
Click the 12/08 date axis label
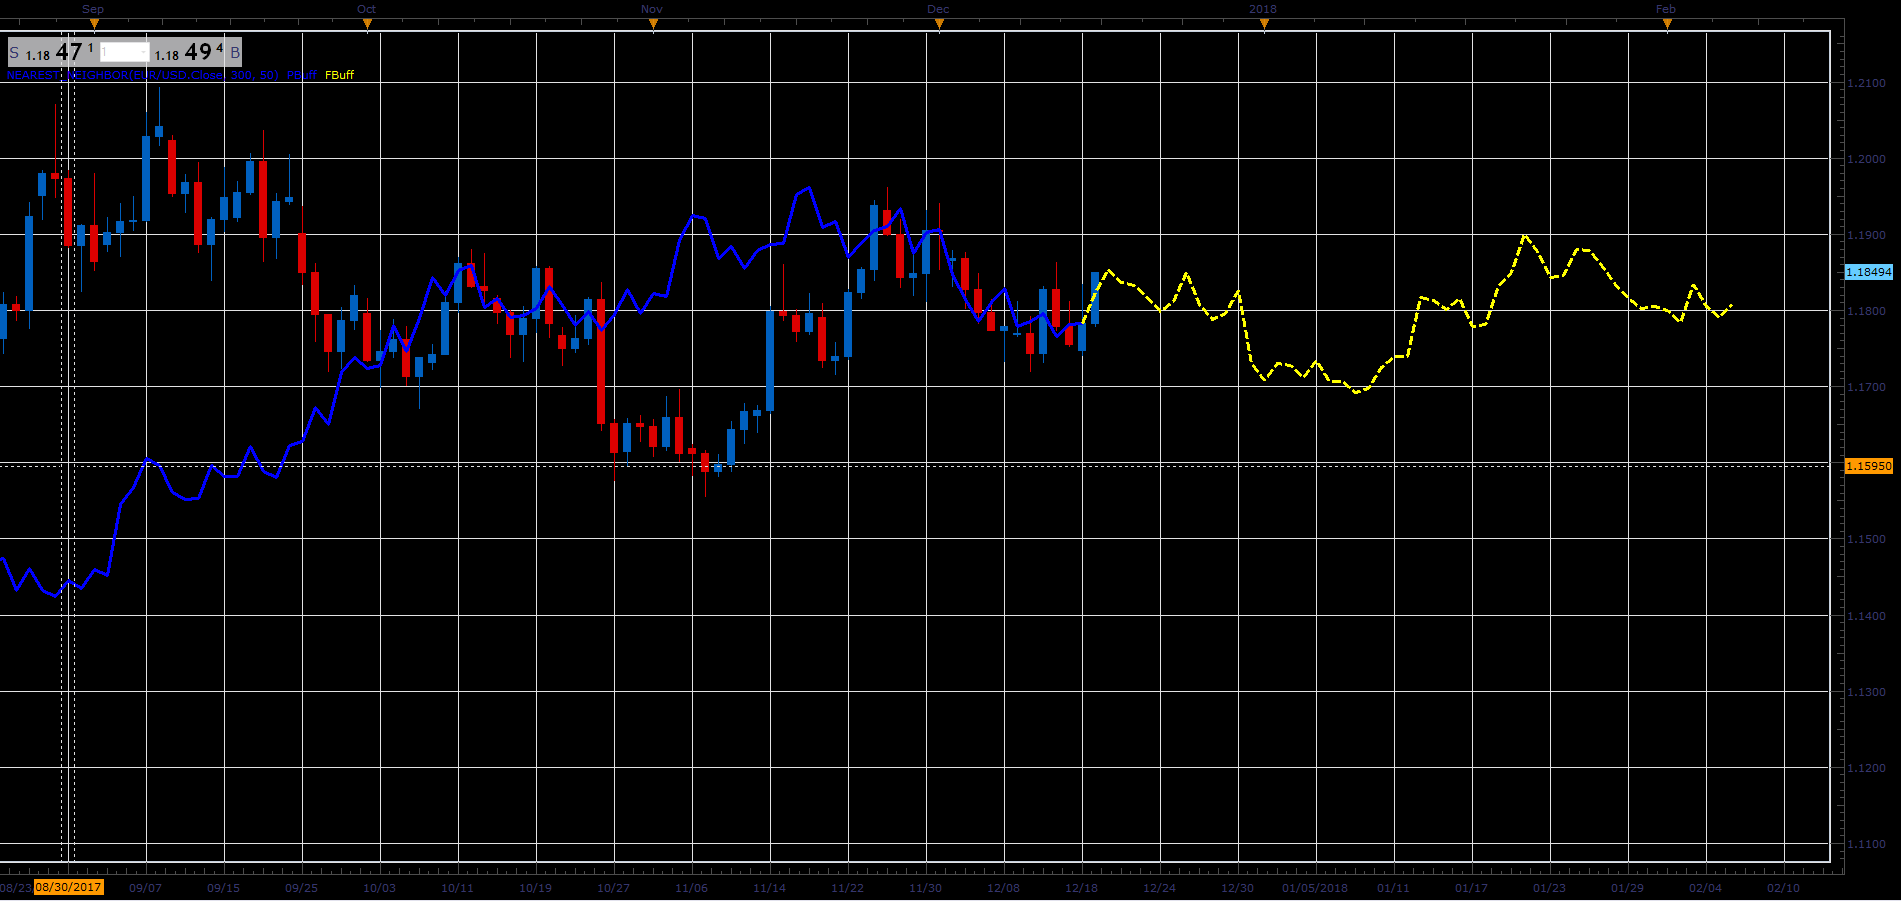pos(1004,888)
